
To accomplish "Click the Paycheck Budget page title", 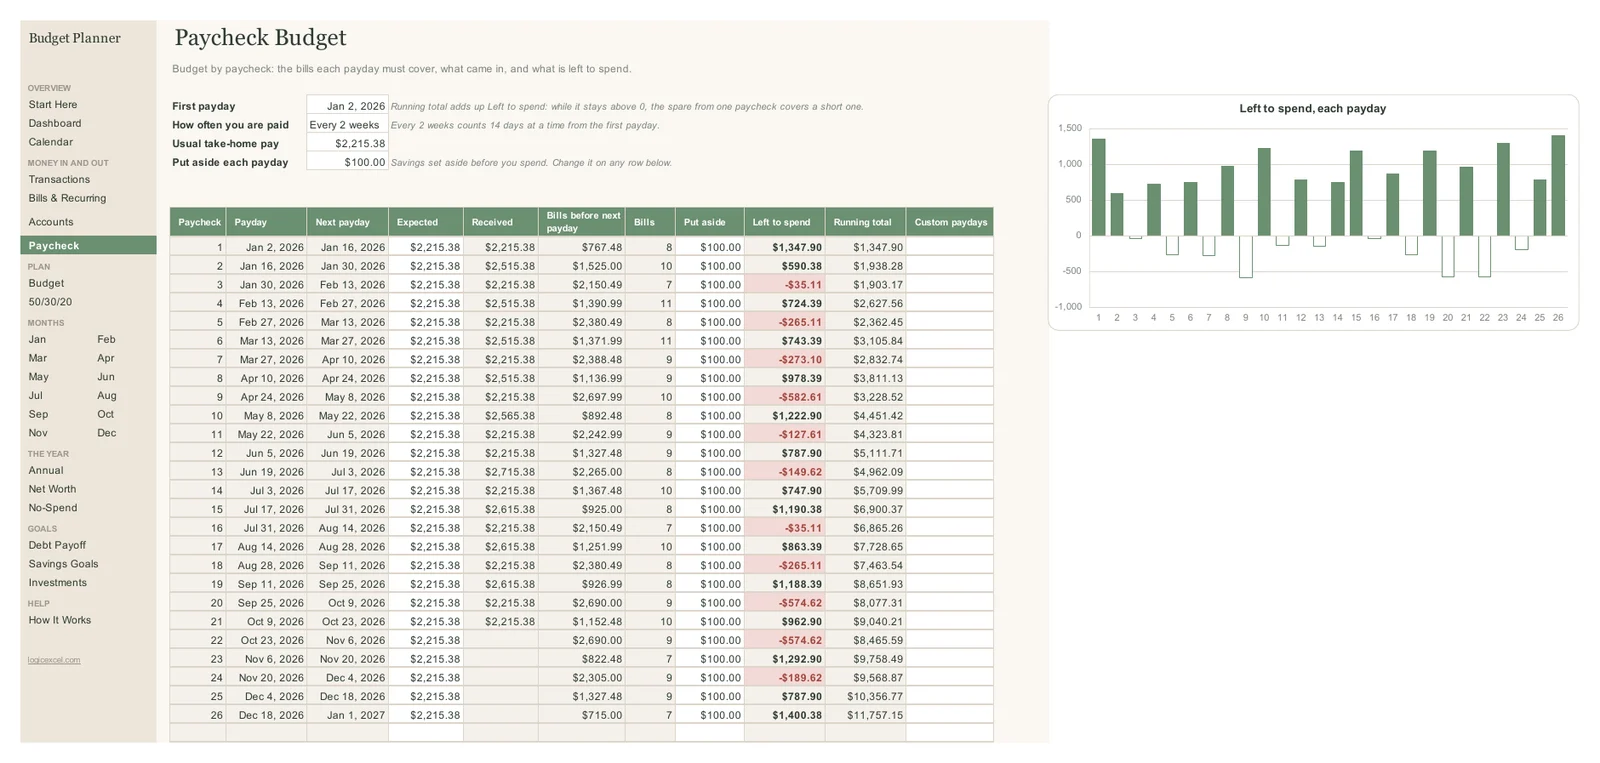I will pos(260,38).
